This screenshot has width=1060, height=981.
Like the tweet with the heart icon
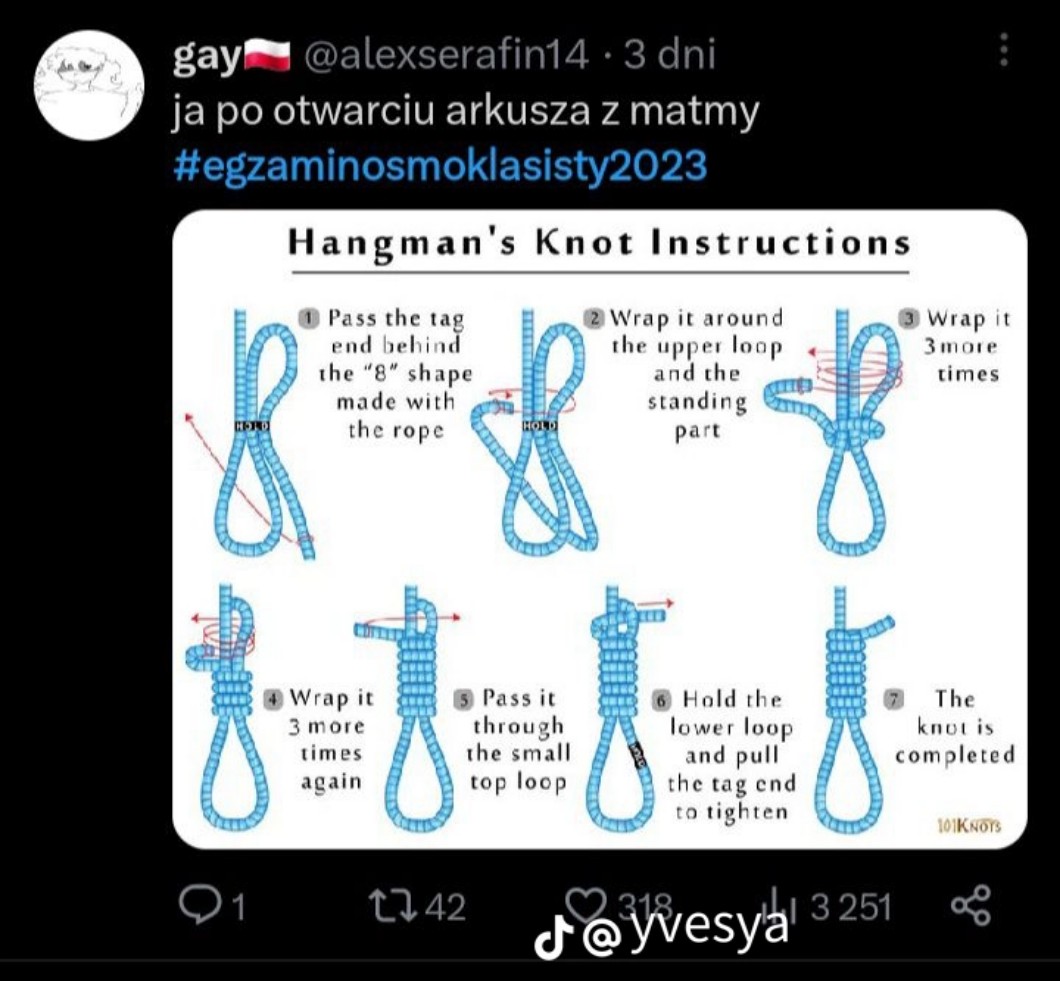585,905
